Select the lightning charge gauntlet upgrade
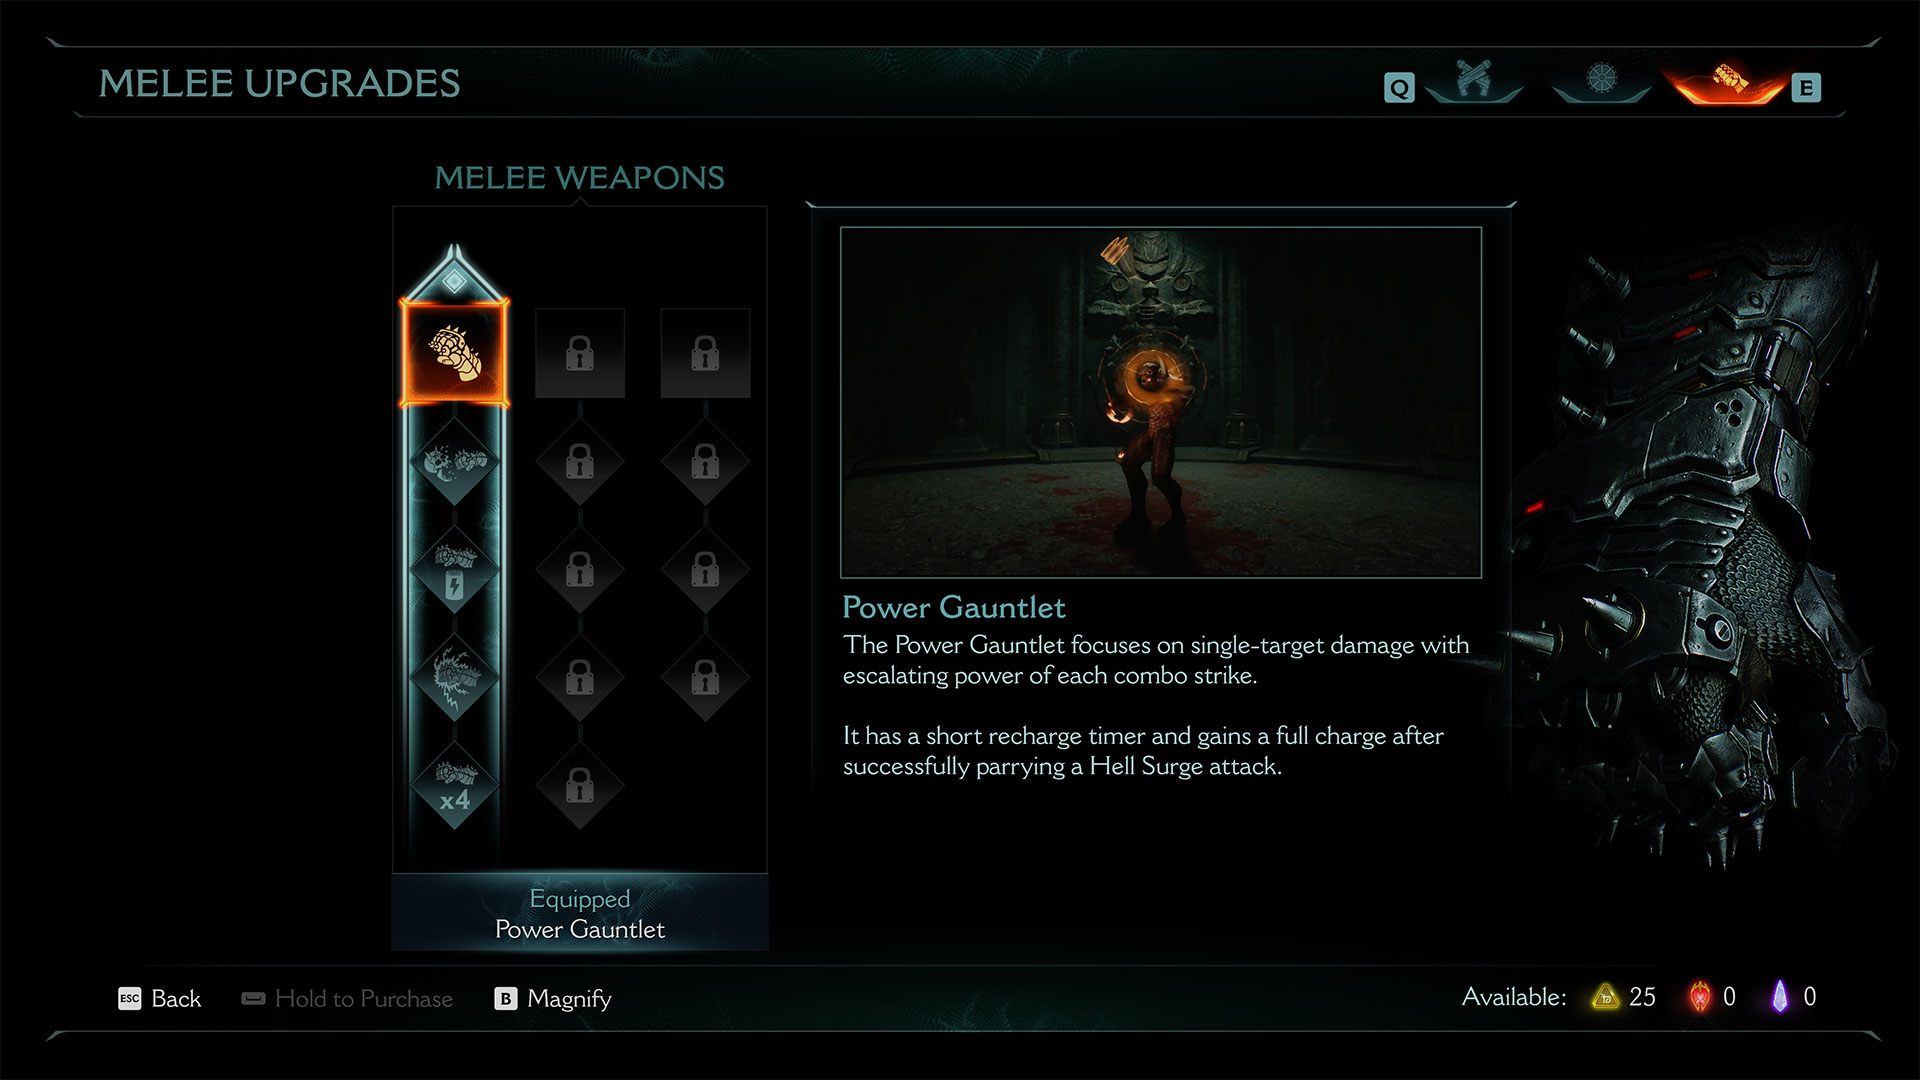 455,571
